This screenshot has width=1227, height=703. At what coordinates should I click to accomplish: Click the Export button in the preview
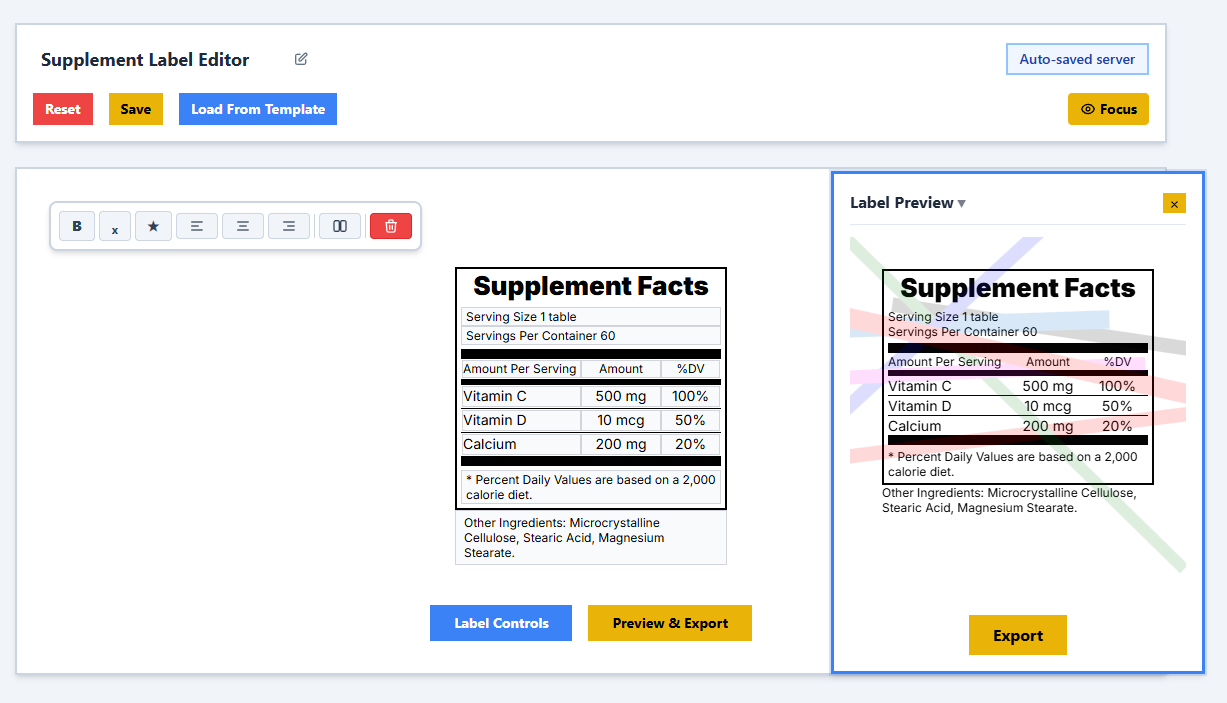1018,635
